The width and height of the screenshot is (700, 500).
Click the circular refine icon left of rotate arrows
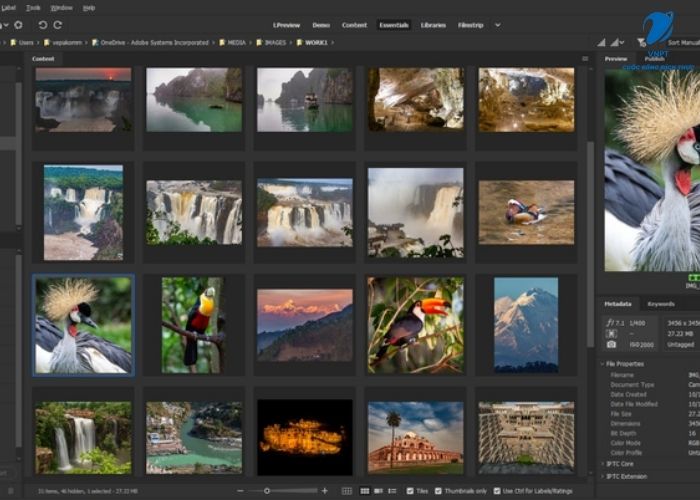[18, 25]
